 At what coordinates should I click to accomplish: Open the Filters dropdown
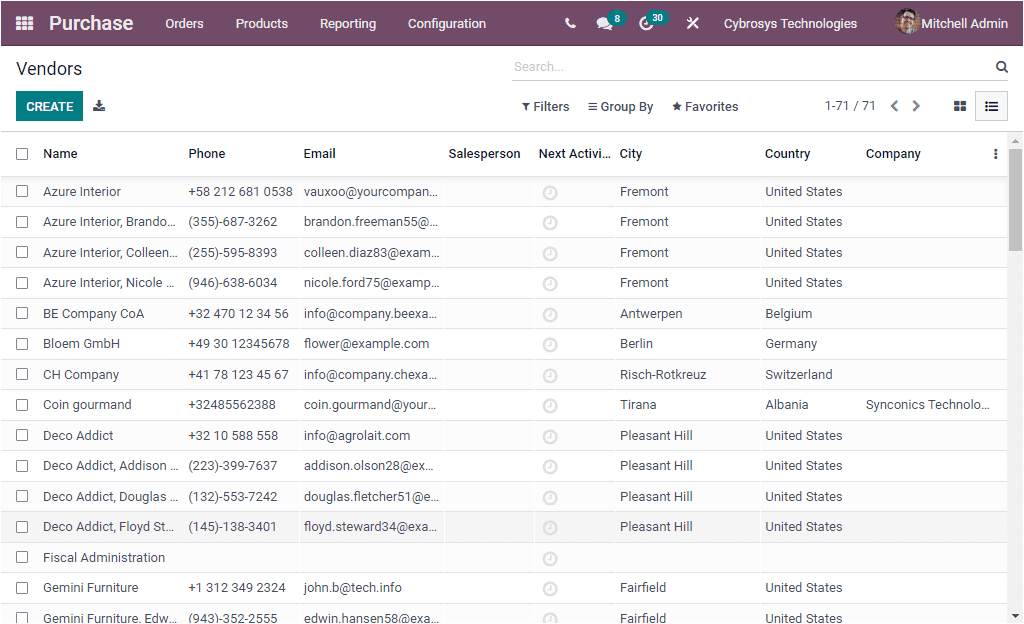click(x=545, y=106)
